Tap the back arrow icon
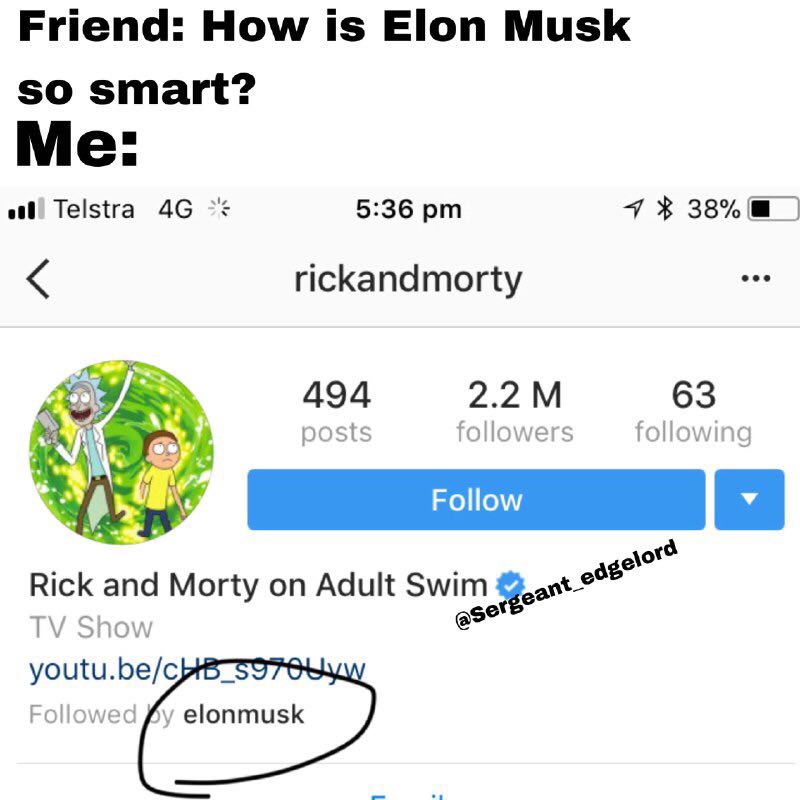Image resolution: width=800 pixels, height=800 pixels. click(x=38, y=279)
